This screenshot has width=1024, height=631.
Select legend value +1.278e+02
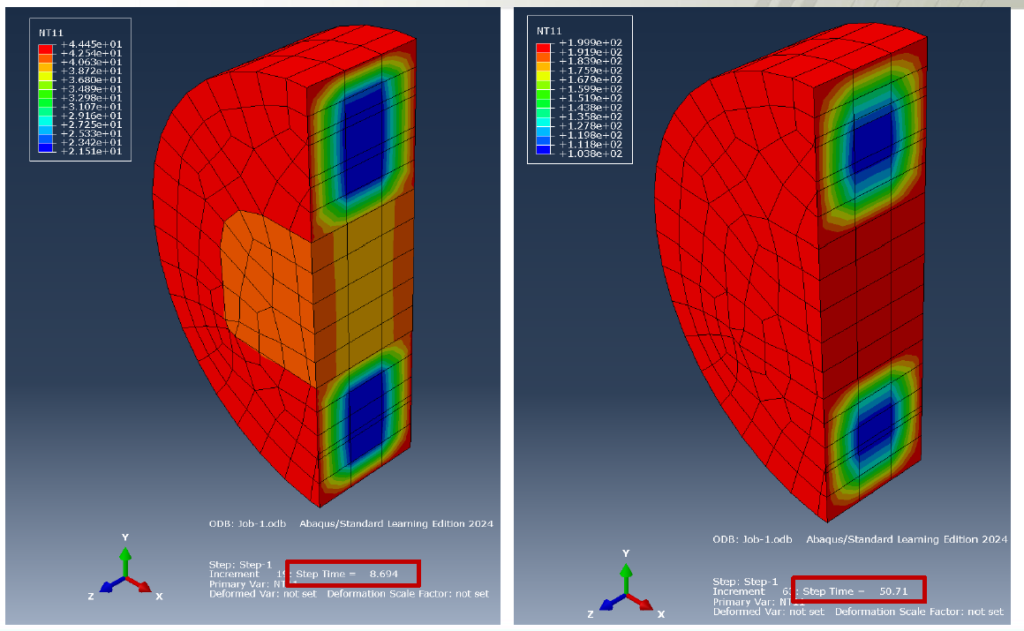point(590,125)
